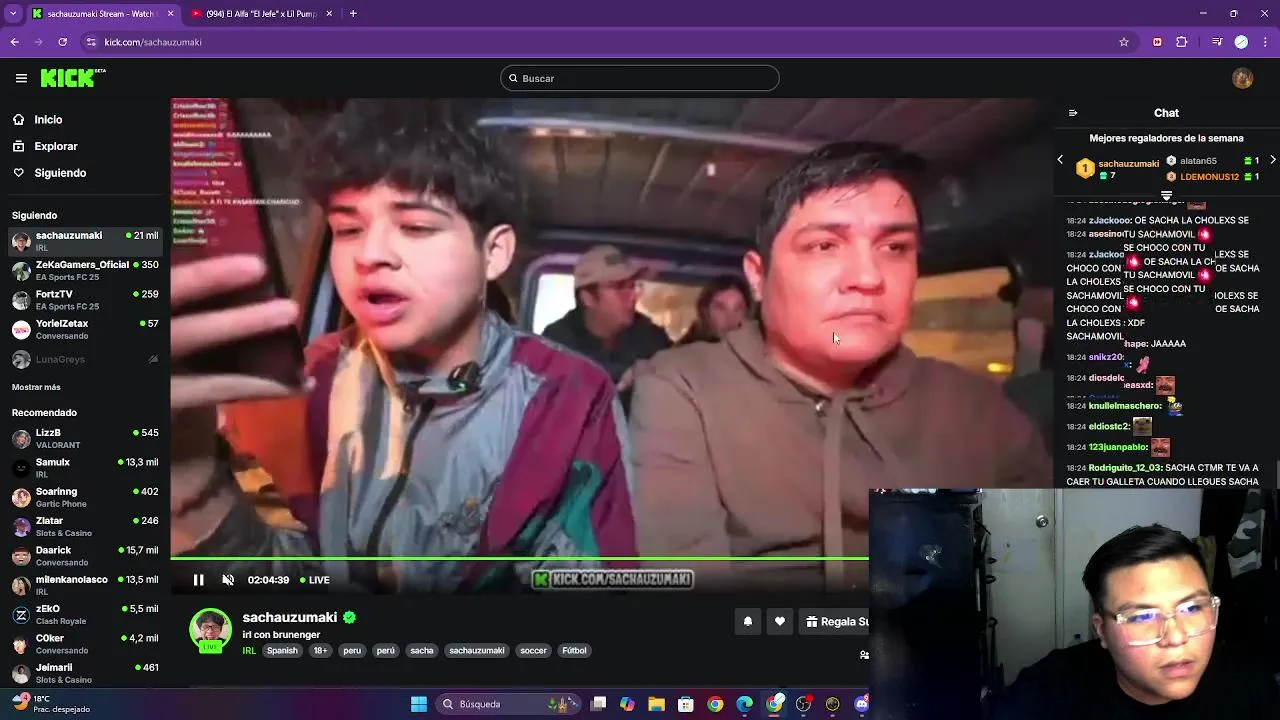This screenshot has width=1280, height=720.
Task: Collapse the chat panel
Action: click(x=1073, y=113)
